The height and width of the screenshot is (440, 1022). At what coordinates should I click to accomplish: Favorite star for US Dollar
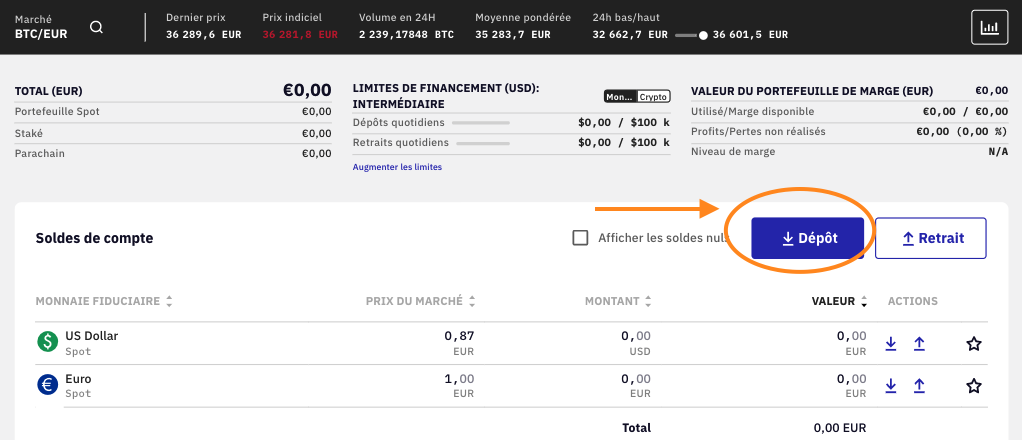pyautogui.click(x=974, y=344)
